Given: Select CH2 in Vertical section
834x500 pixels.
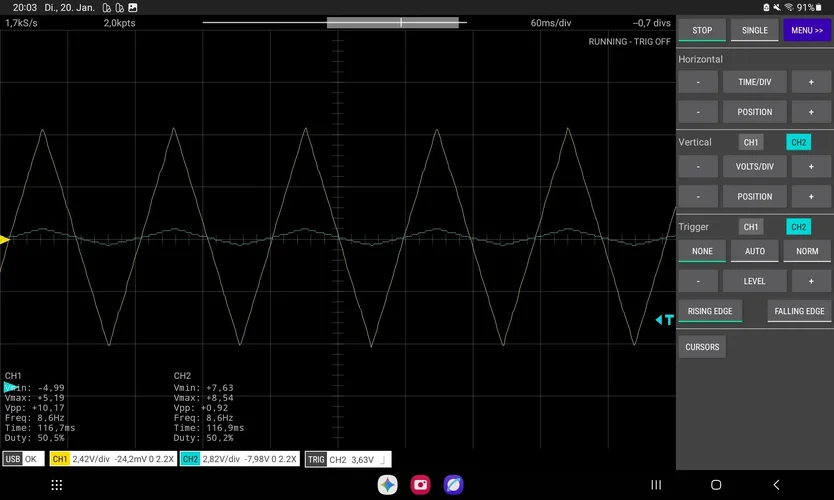Looking at the screenshot, I should tap(798, 142).
